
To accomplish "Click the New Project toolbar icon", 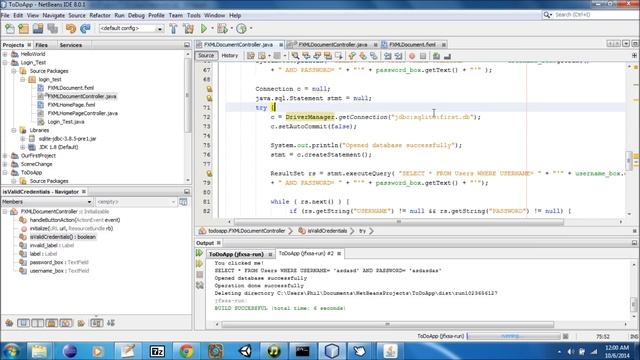I will pyautogui.click(x=24, y=29).
